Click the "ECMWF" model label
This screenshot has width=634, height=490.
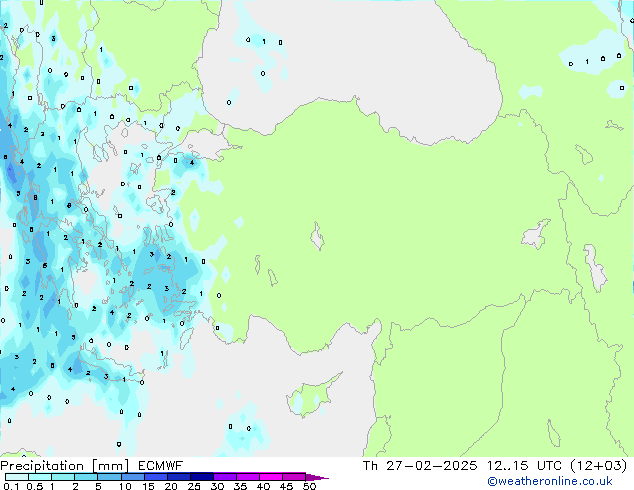tap(161, 466)
